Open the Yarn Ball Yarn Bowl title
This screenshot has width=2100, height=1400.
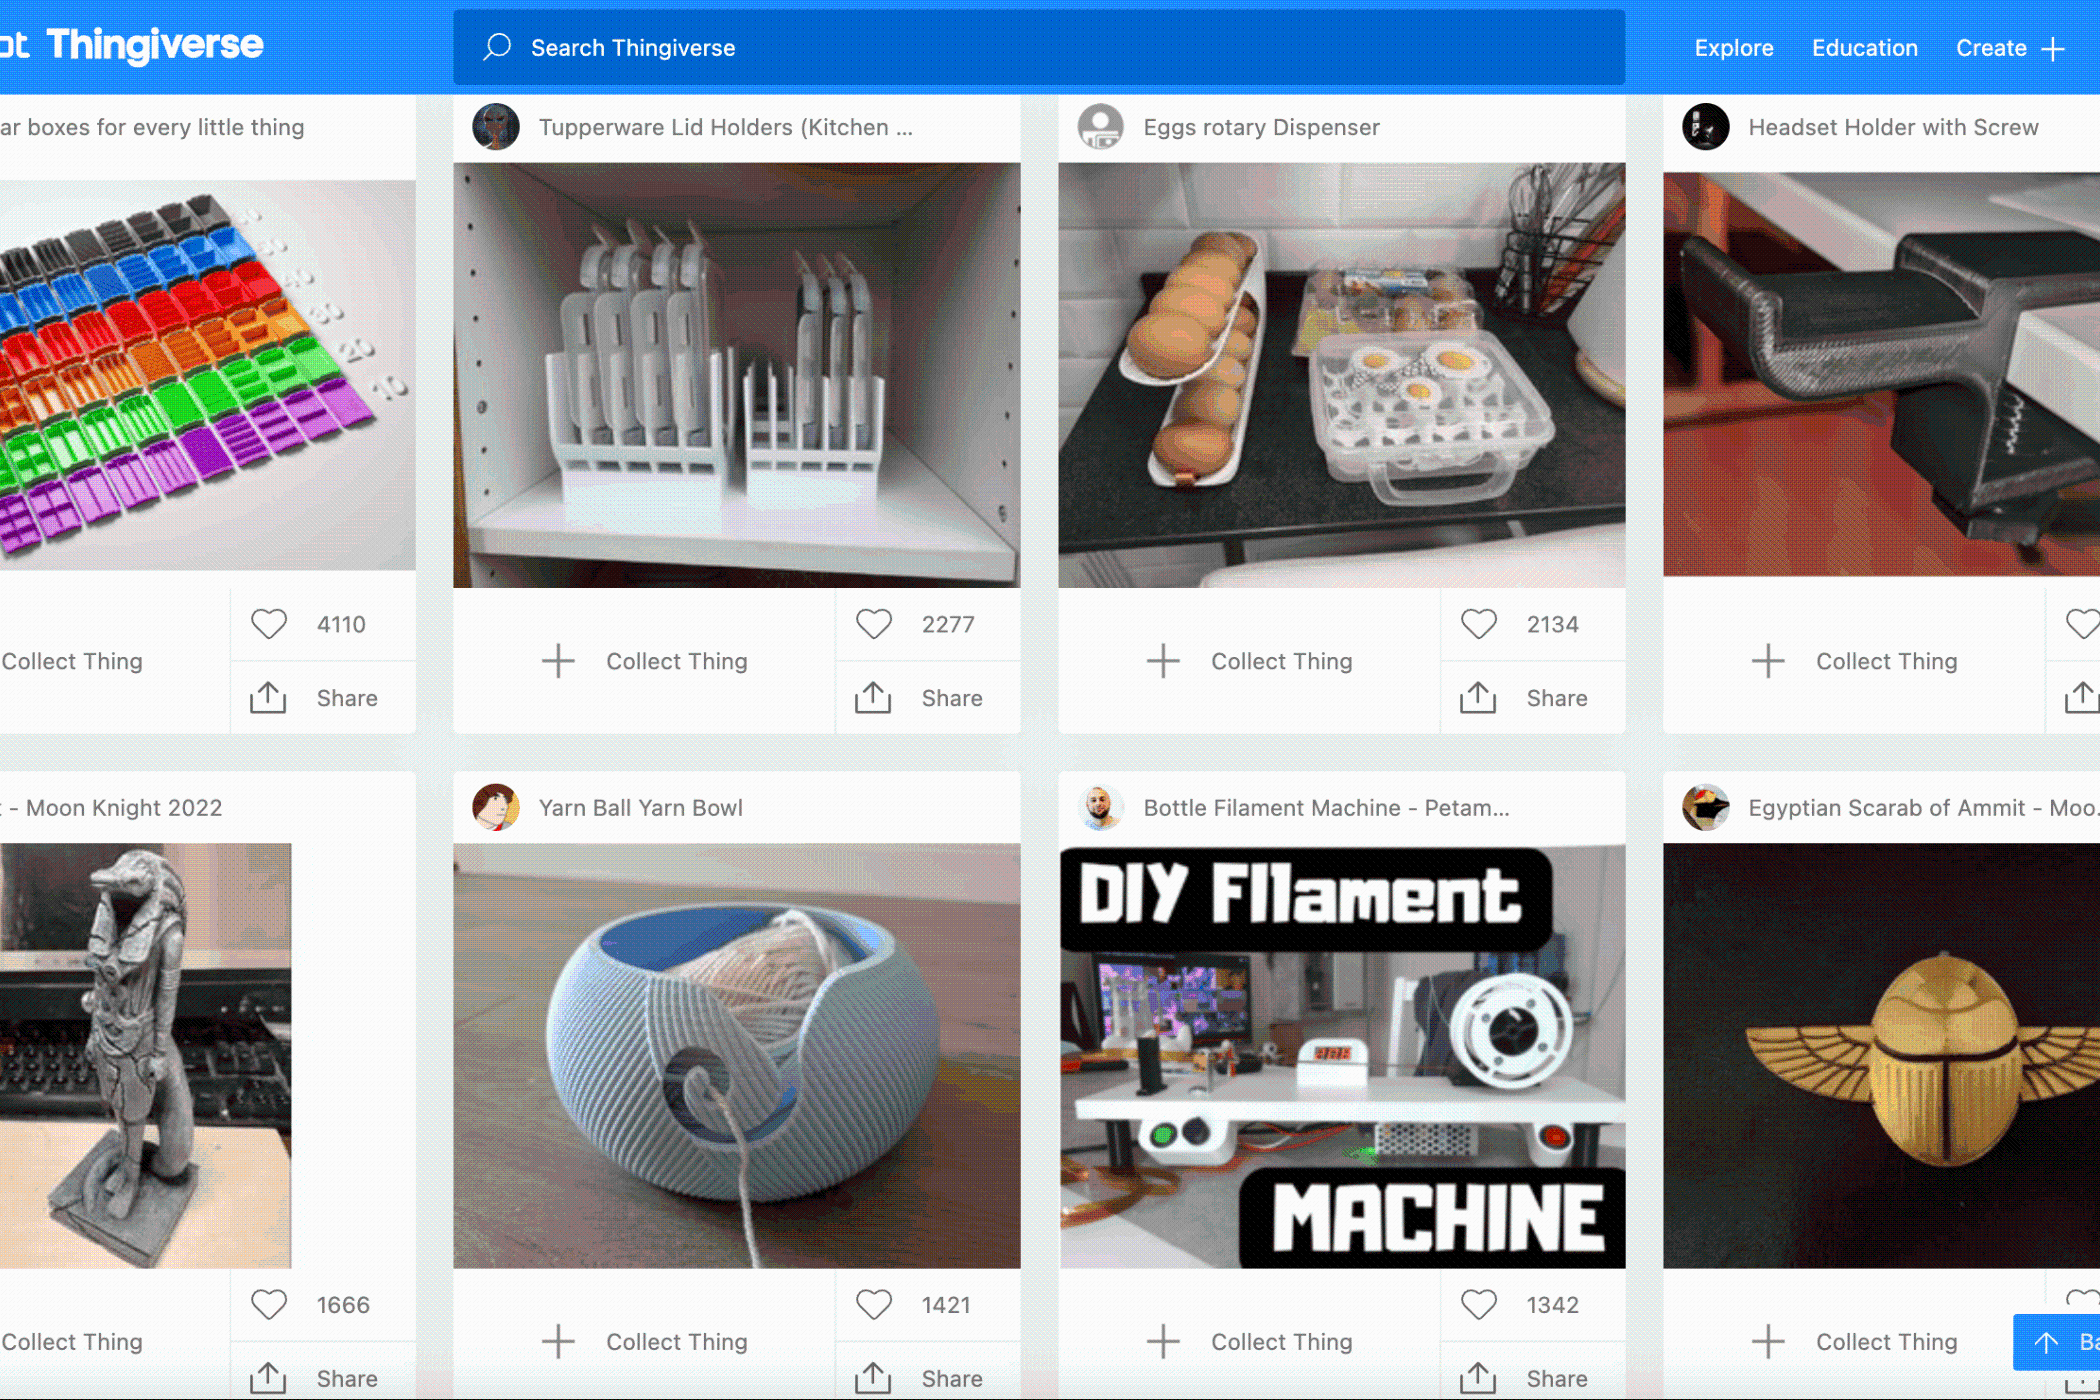pyautogui.click(x=641, y=807)
